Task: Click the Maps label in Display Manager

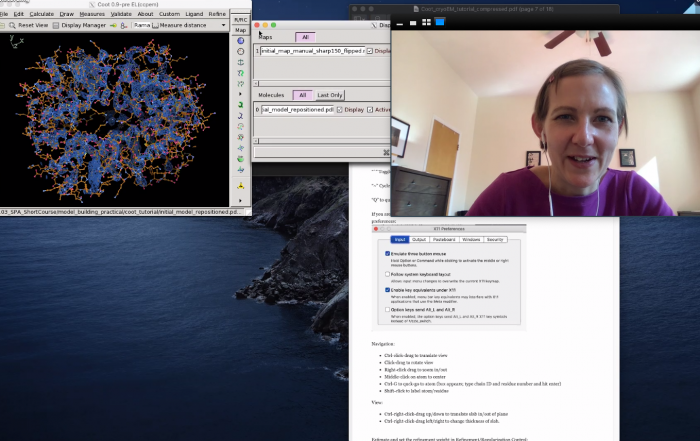Action: click(265, 37)
